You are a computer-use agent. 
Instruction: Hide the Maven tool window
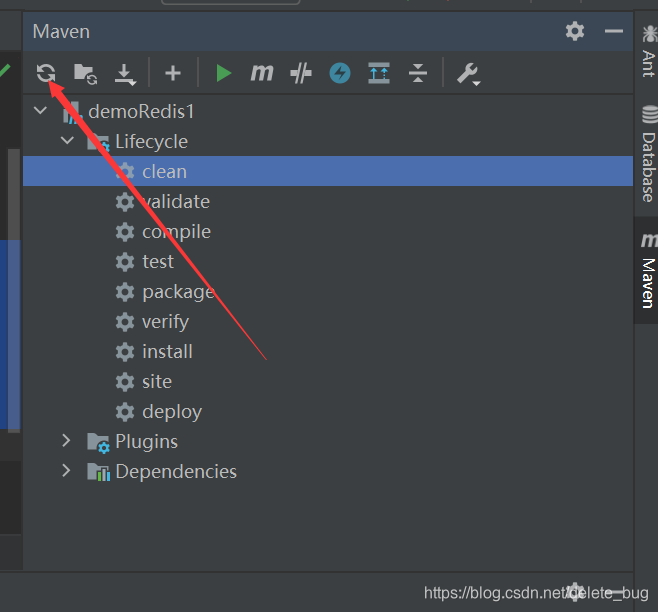pyautogui.click(x=614, y=31)
